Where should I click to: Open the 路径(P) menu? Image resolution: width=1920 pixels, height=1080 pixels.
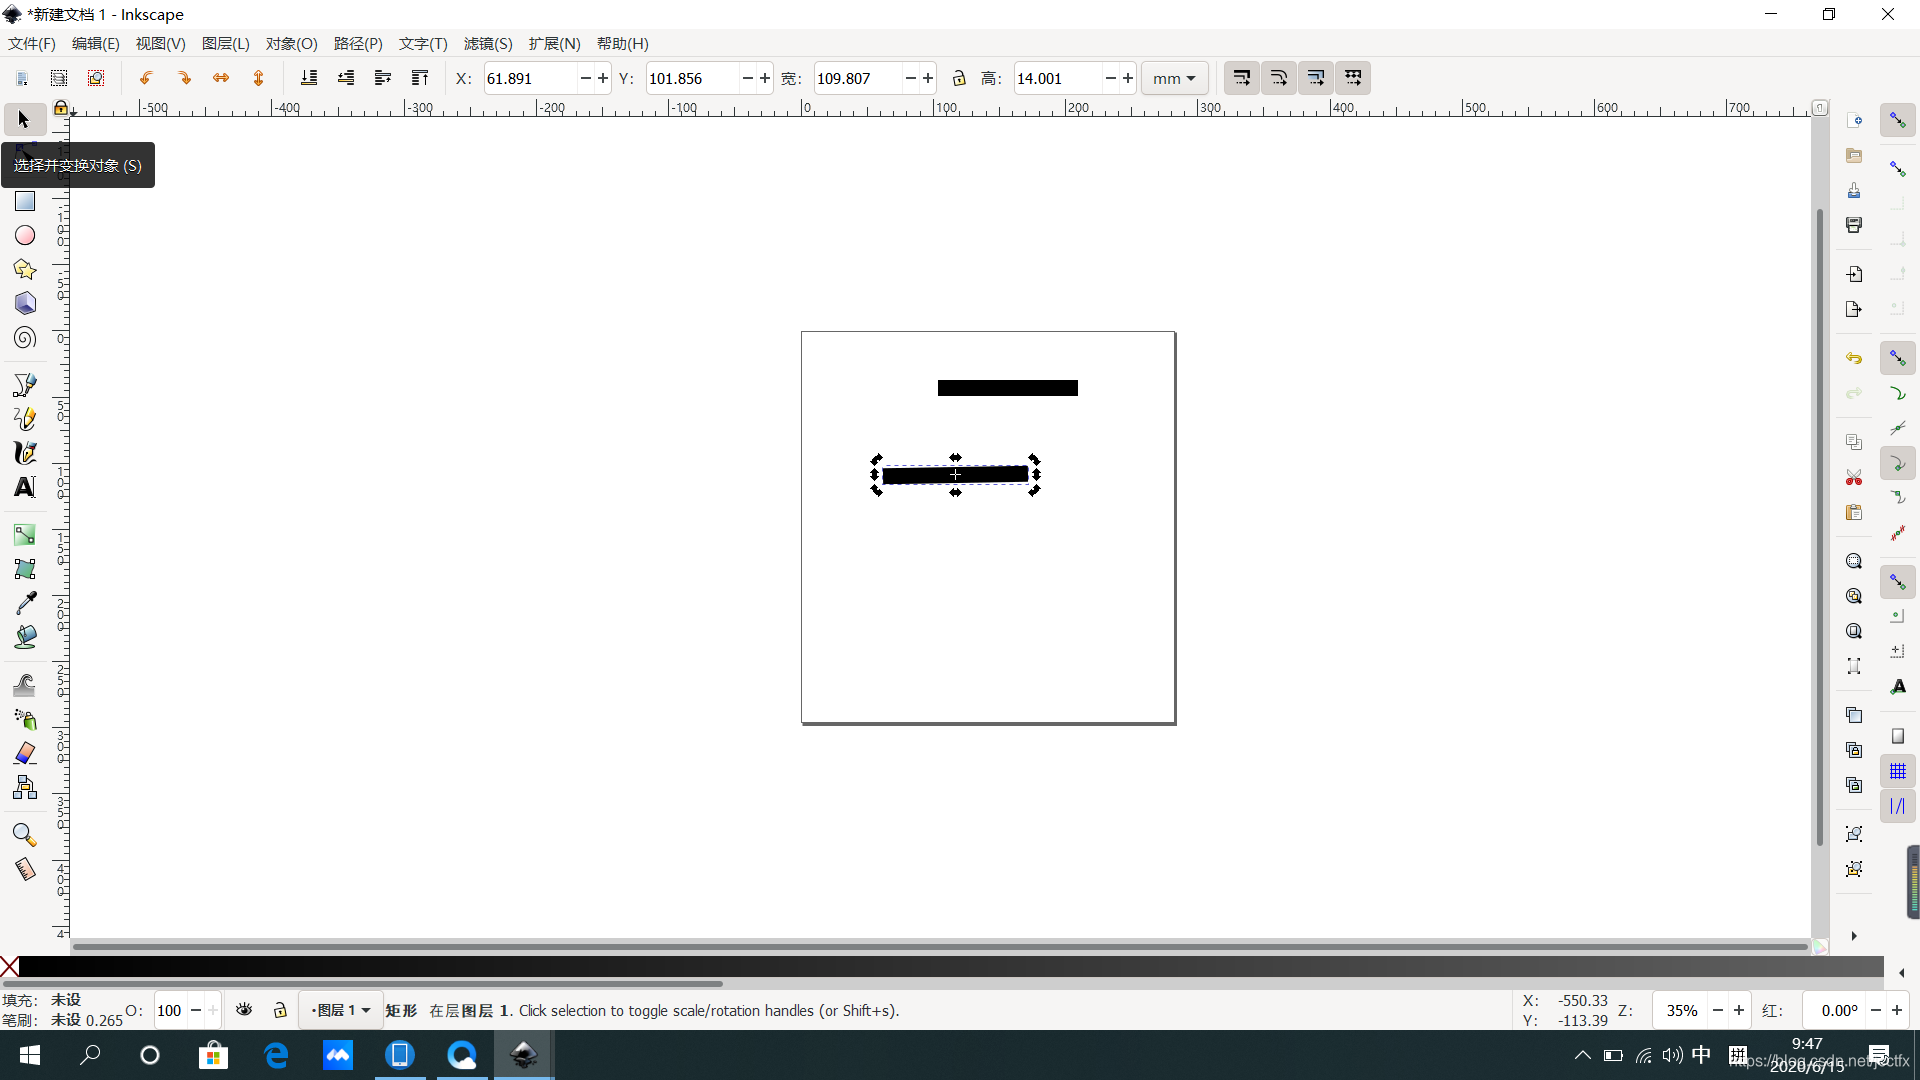tap(358, 43)
